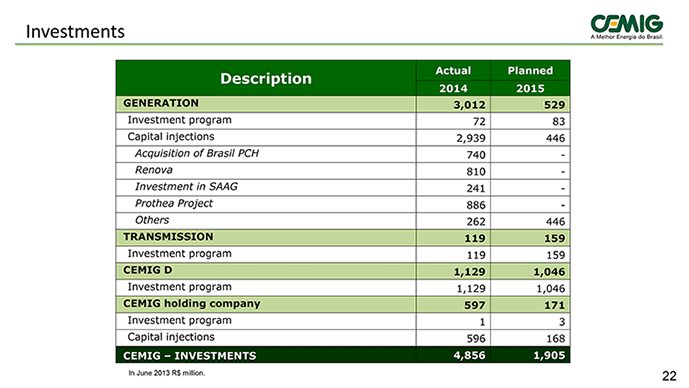Click the CEMIG – INVESTMENTS total row
This screenshot has height=388, width=689.
tap(343, 355)
